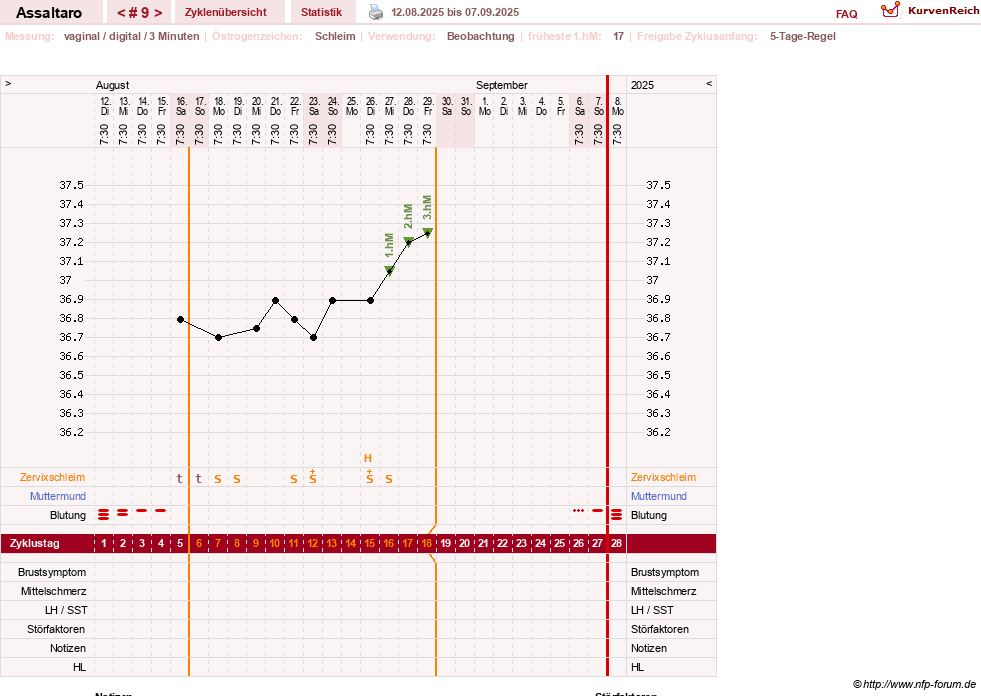Click the Zervixschleim label on left

point(53,477)
